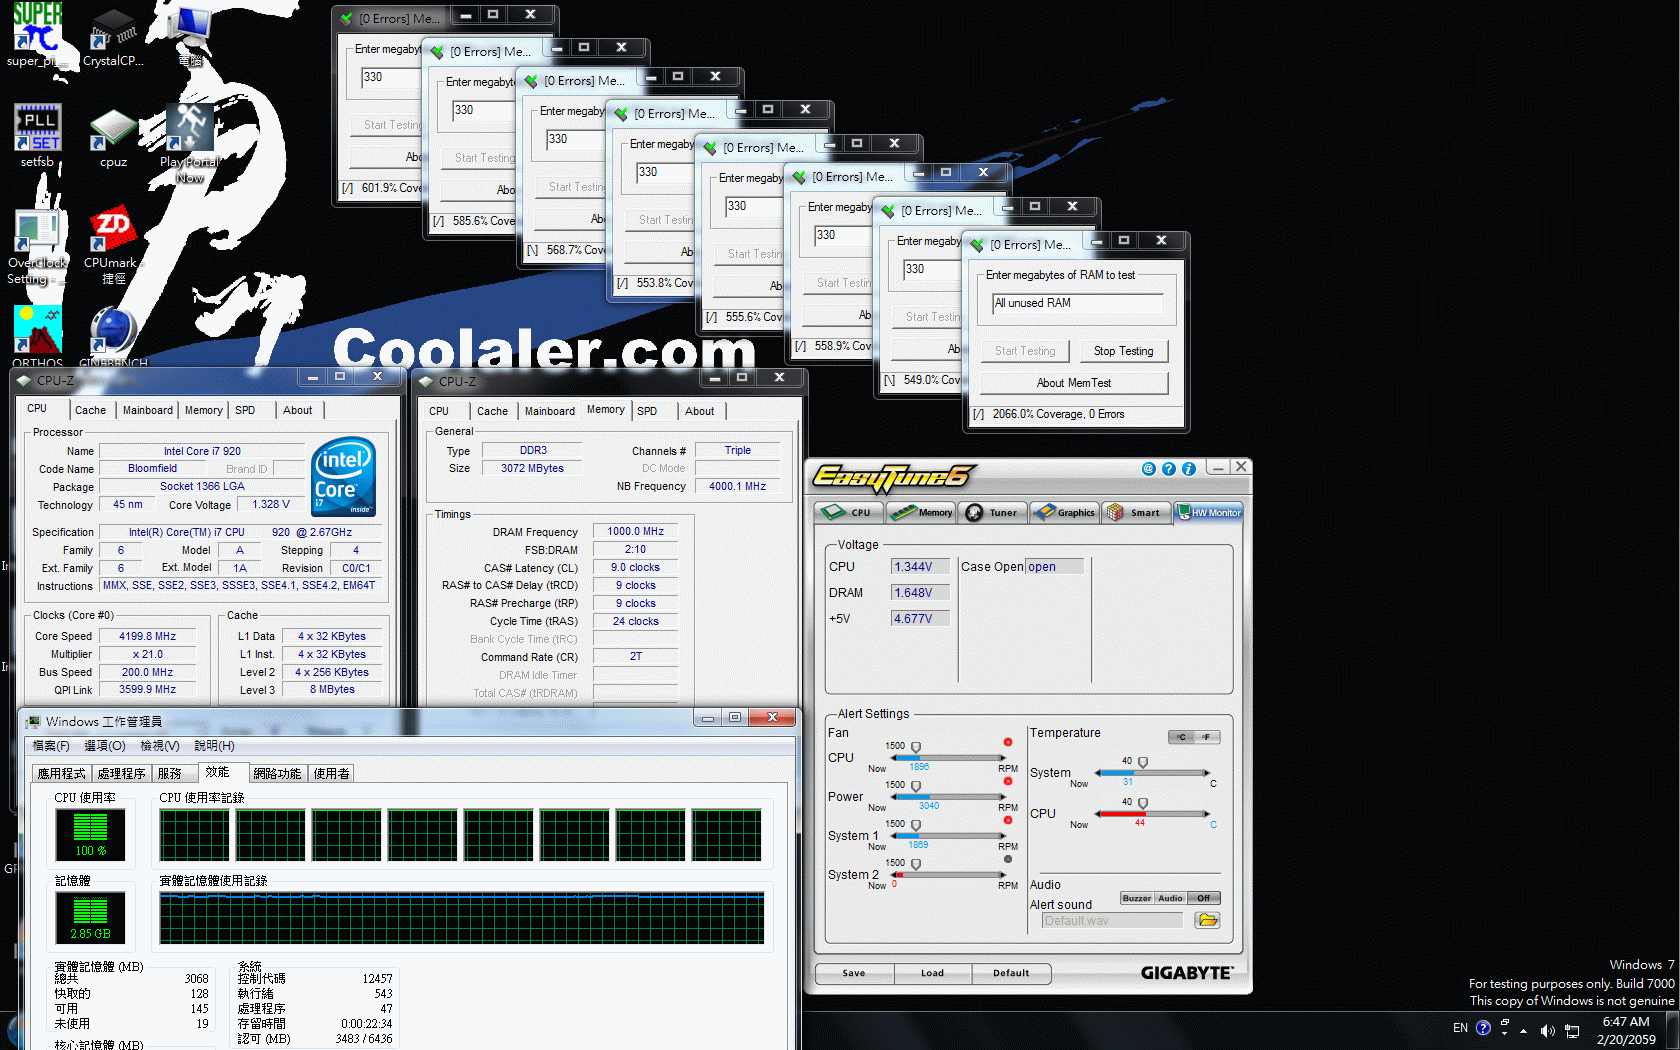Toggle System 2 fan alert indicator
The height and width of the screenshot is (1050, 1680).
point(1008,859)
